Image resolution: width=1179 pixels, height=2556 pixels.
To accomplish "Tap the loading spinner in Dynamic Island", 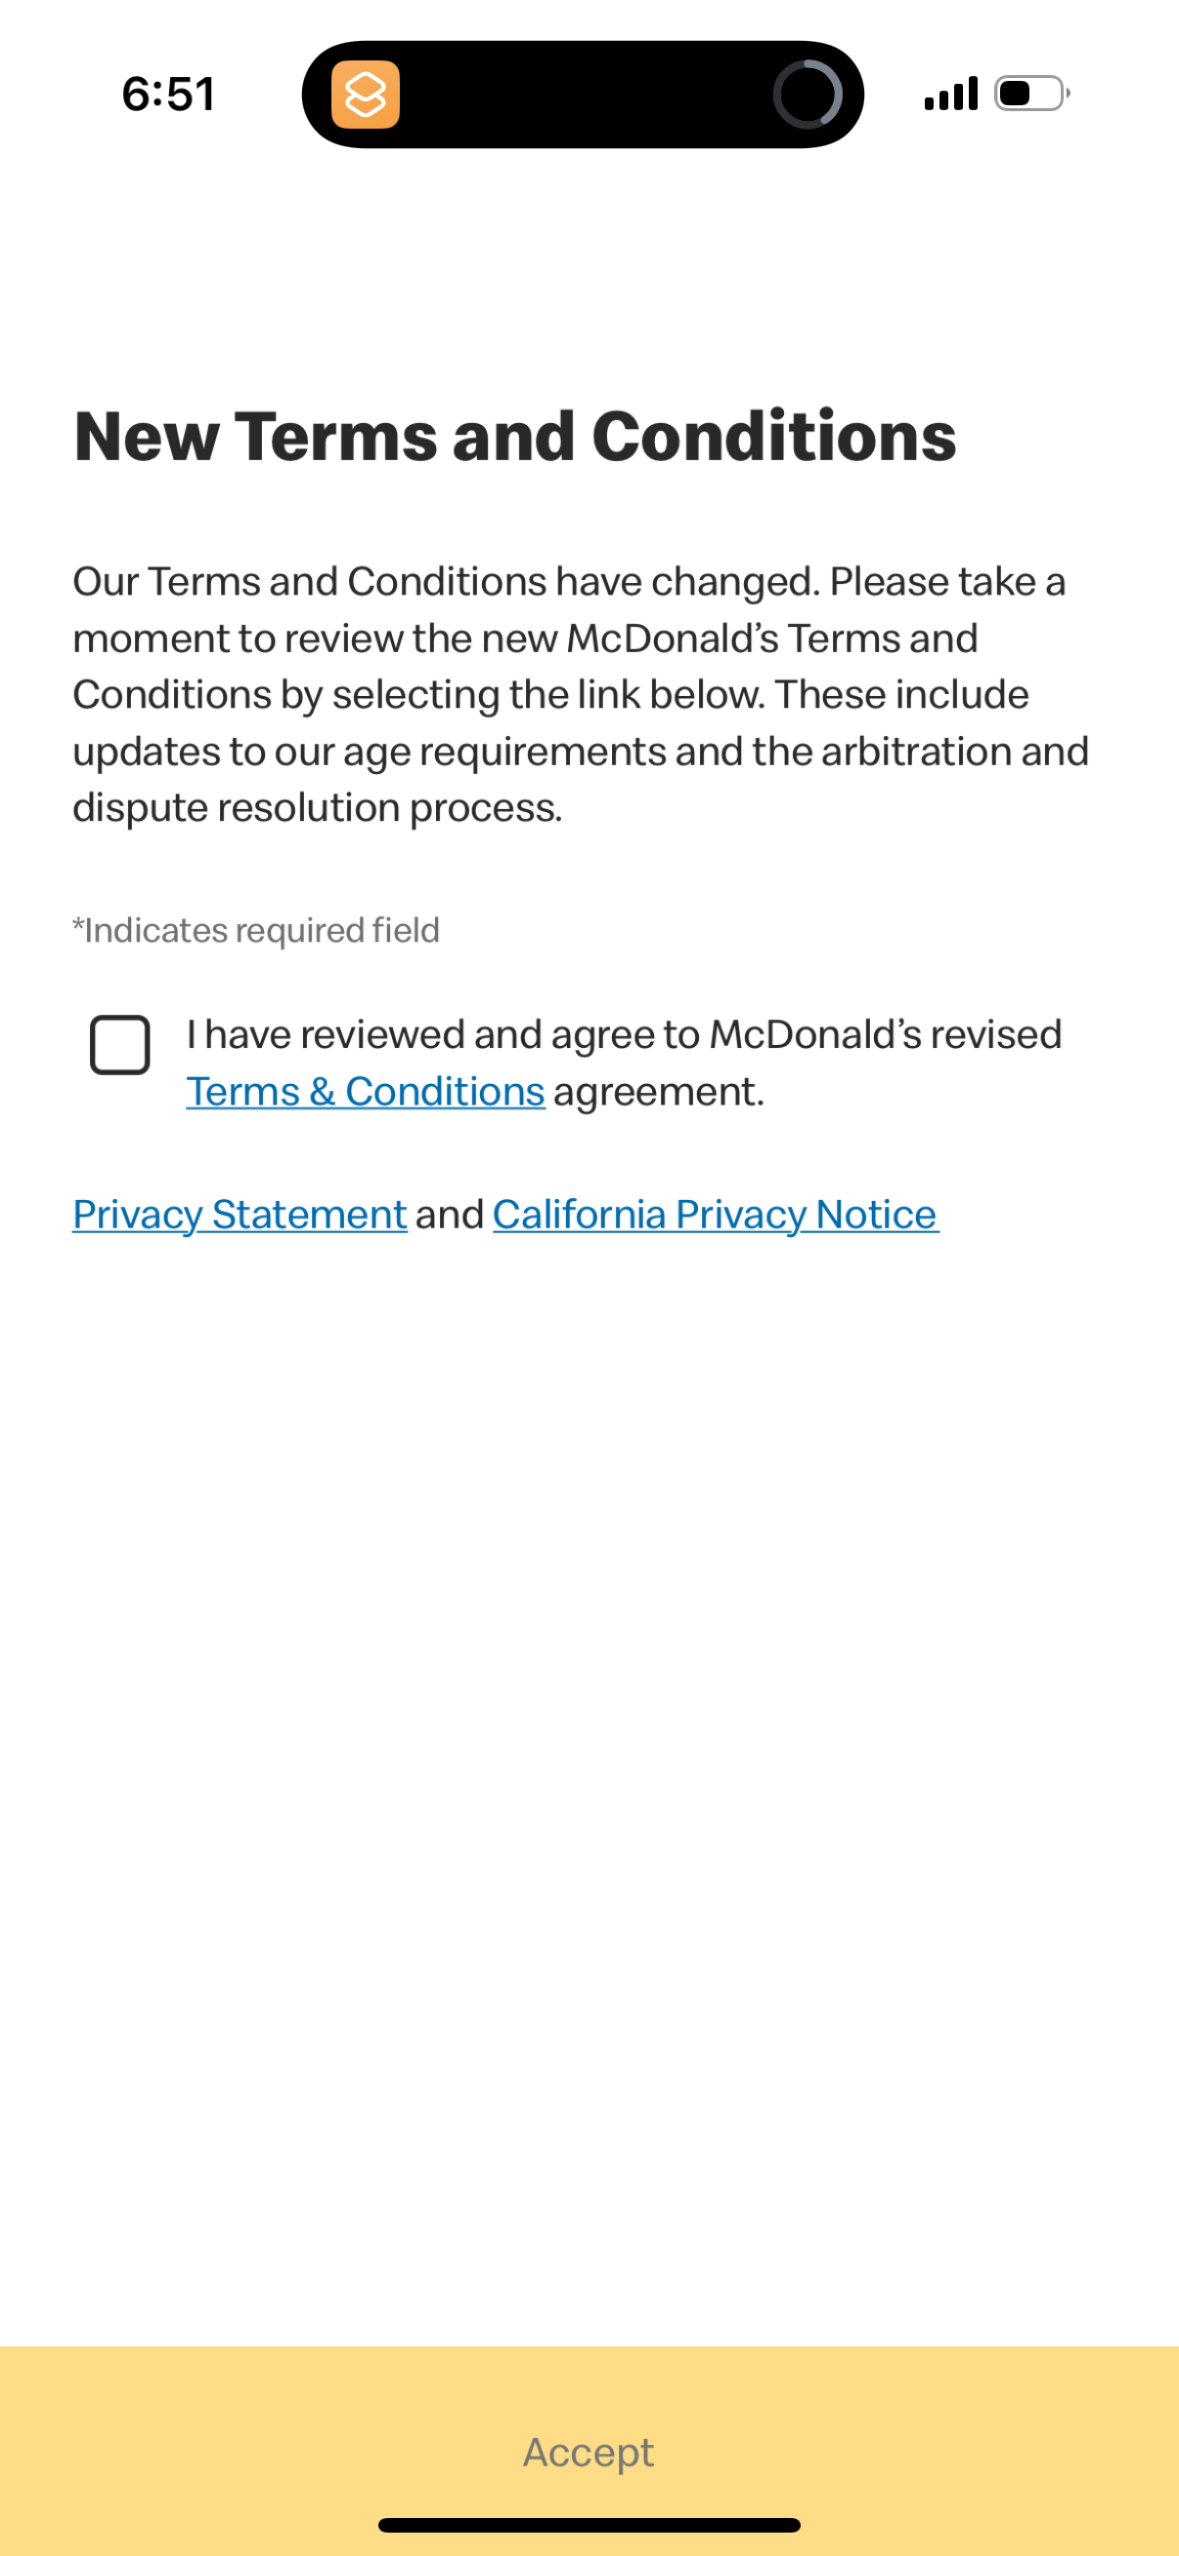I will point(807,95).
